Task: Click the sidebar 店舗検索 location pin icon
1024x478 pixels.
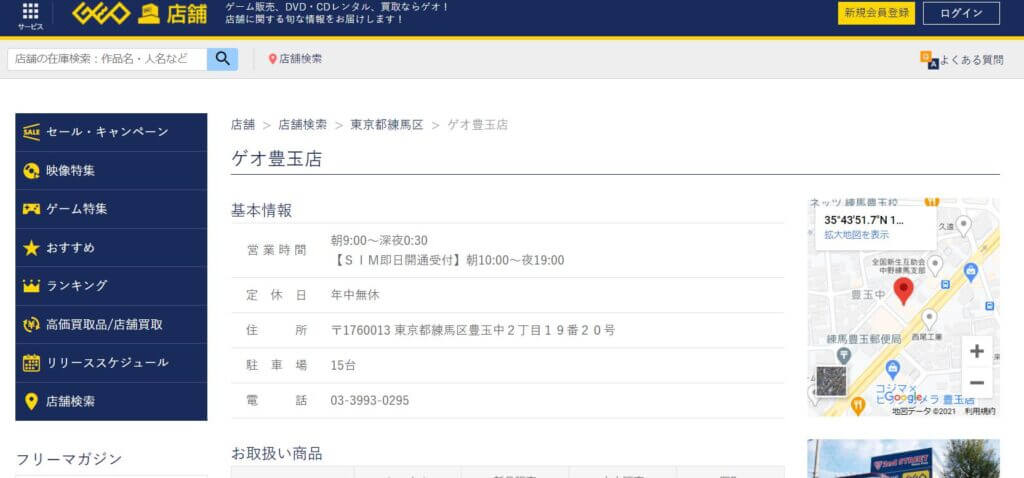Action: [x=31, y=401]
